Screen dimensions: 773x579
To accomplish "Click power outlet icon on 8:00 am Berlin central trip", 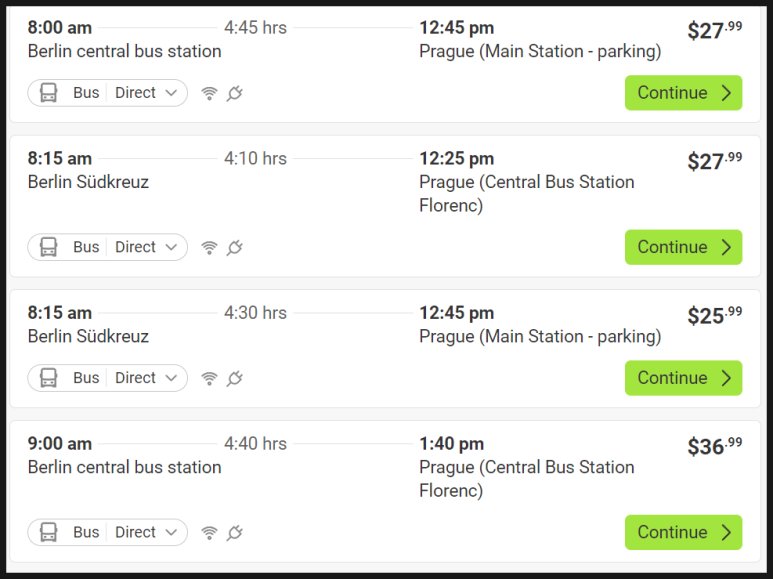I will 235,93.
